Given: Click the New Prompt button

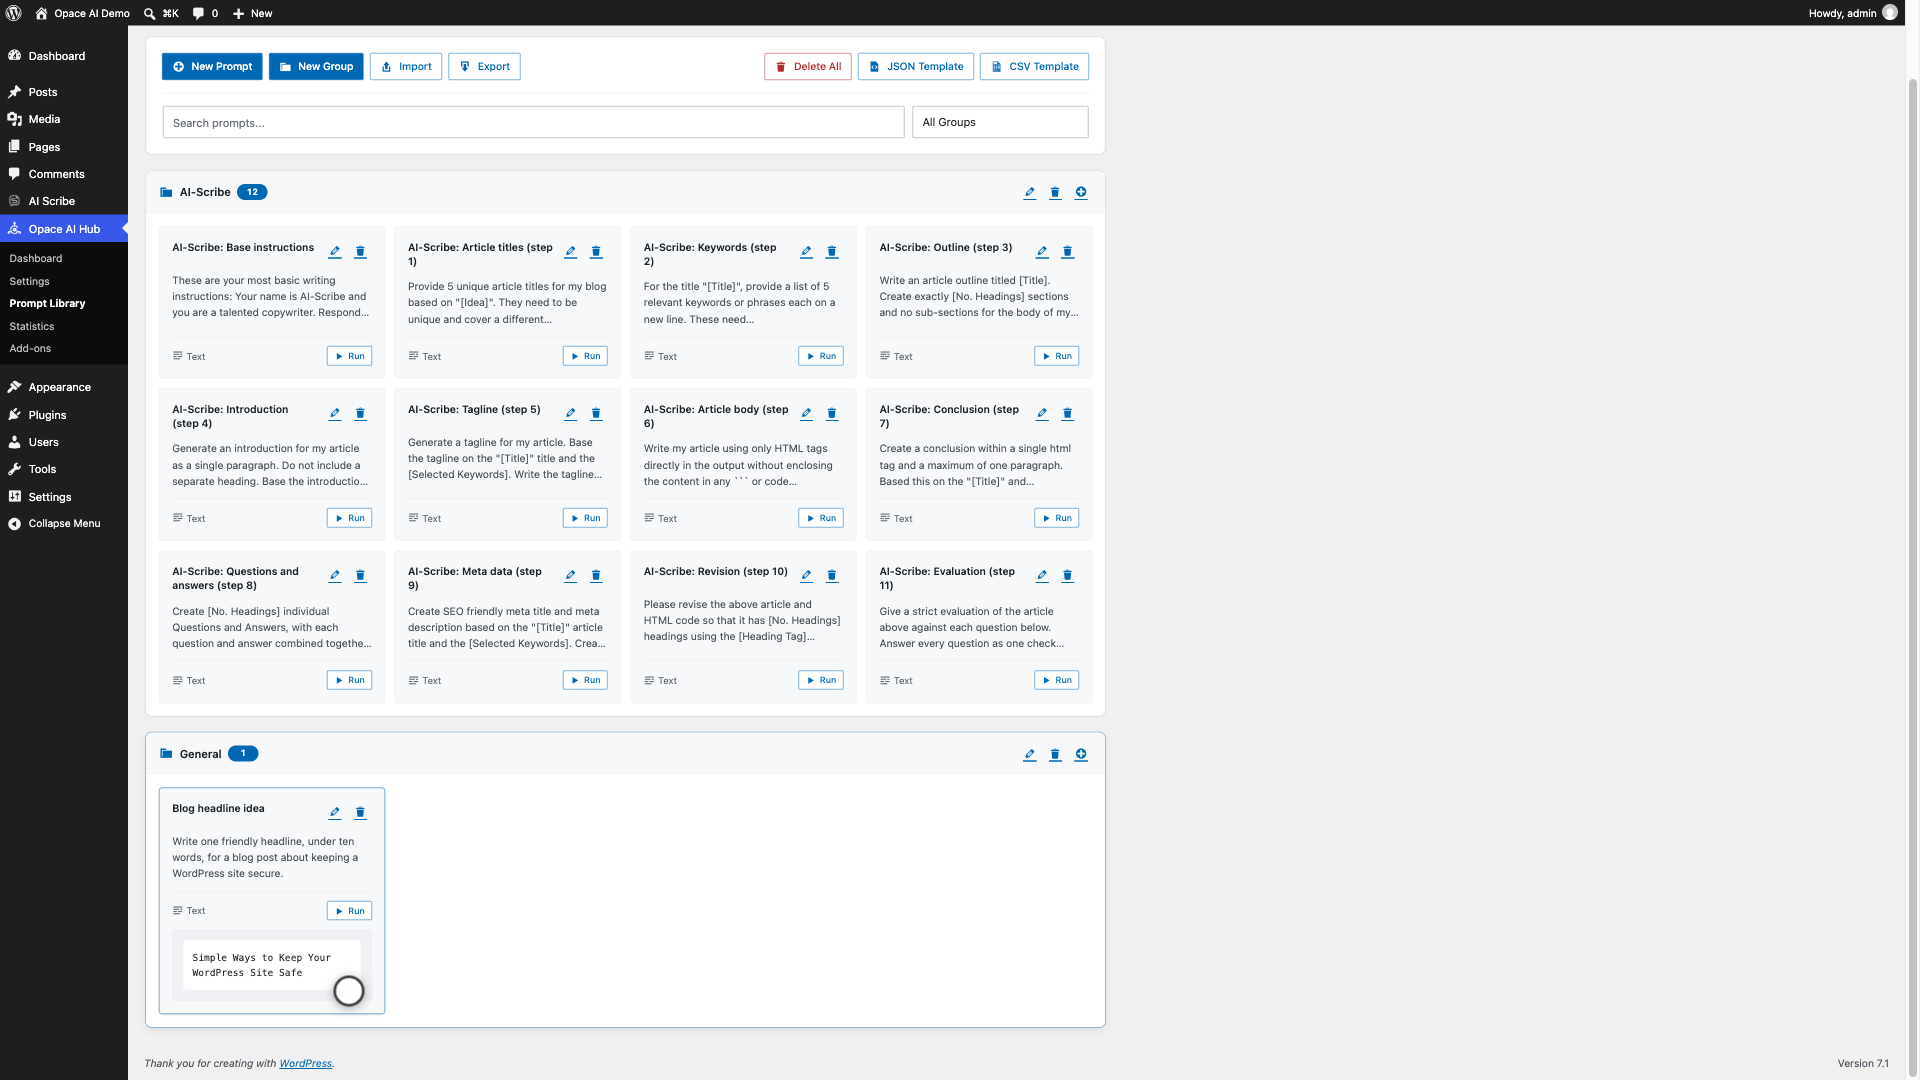Looking at the screenshot, I should pos(212,67).
